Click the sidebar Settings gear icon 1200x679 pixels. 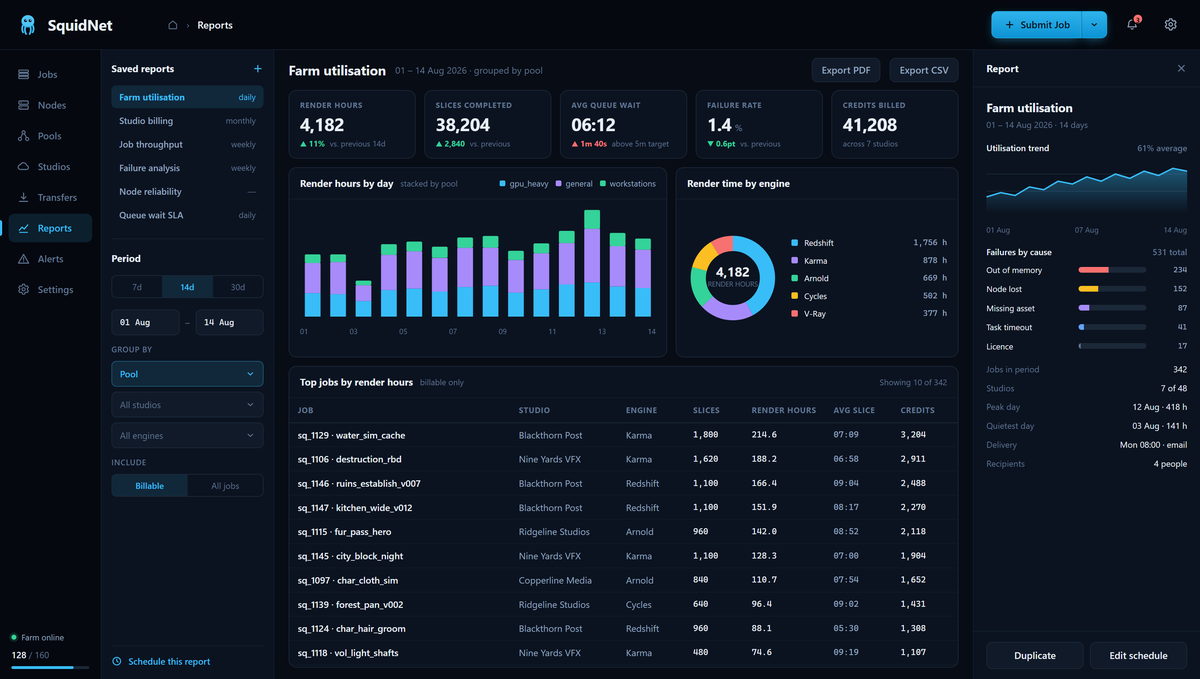click(24, 290)
